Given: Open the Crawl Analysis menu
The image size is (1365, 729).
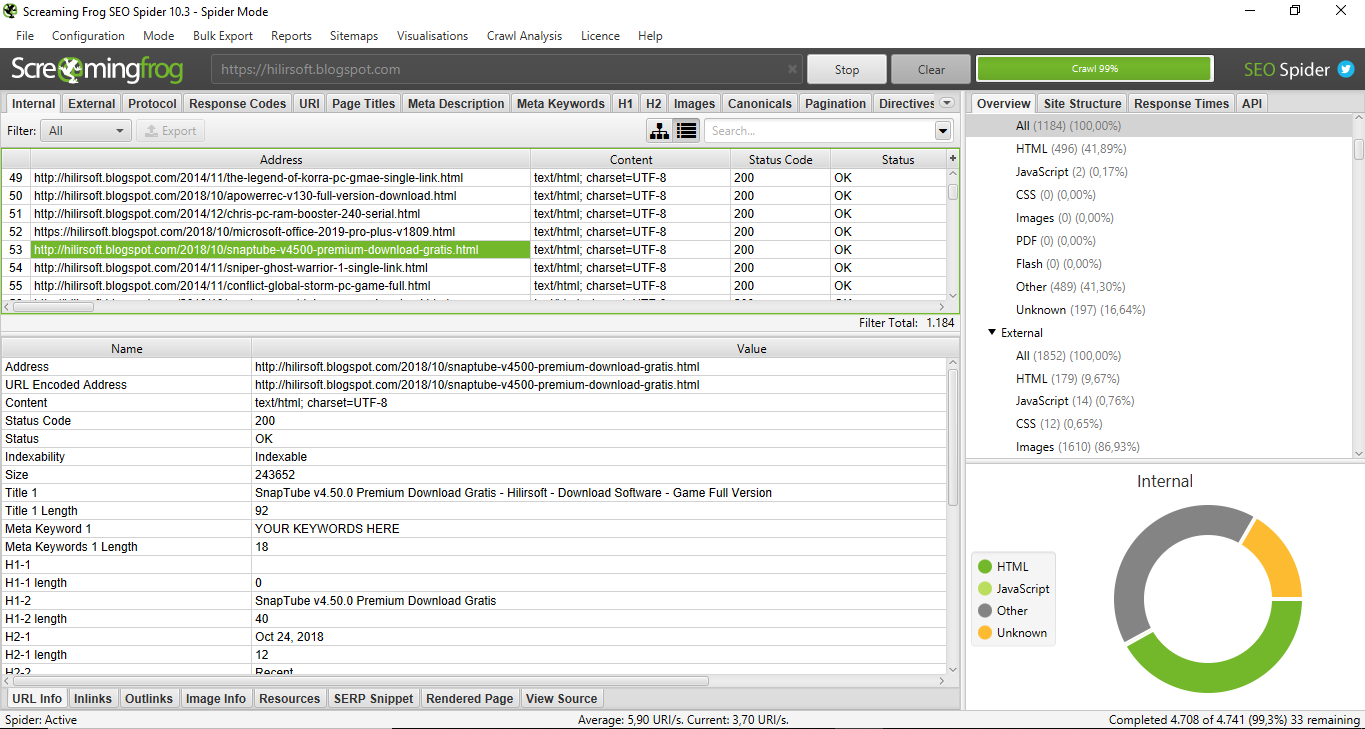Looking at the screenshot, I should (x=524, y=35).
